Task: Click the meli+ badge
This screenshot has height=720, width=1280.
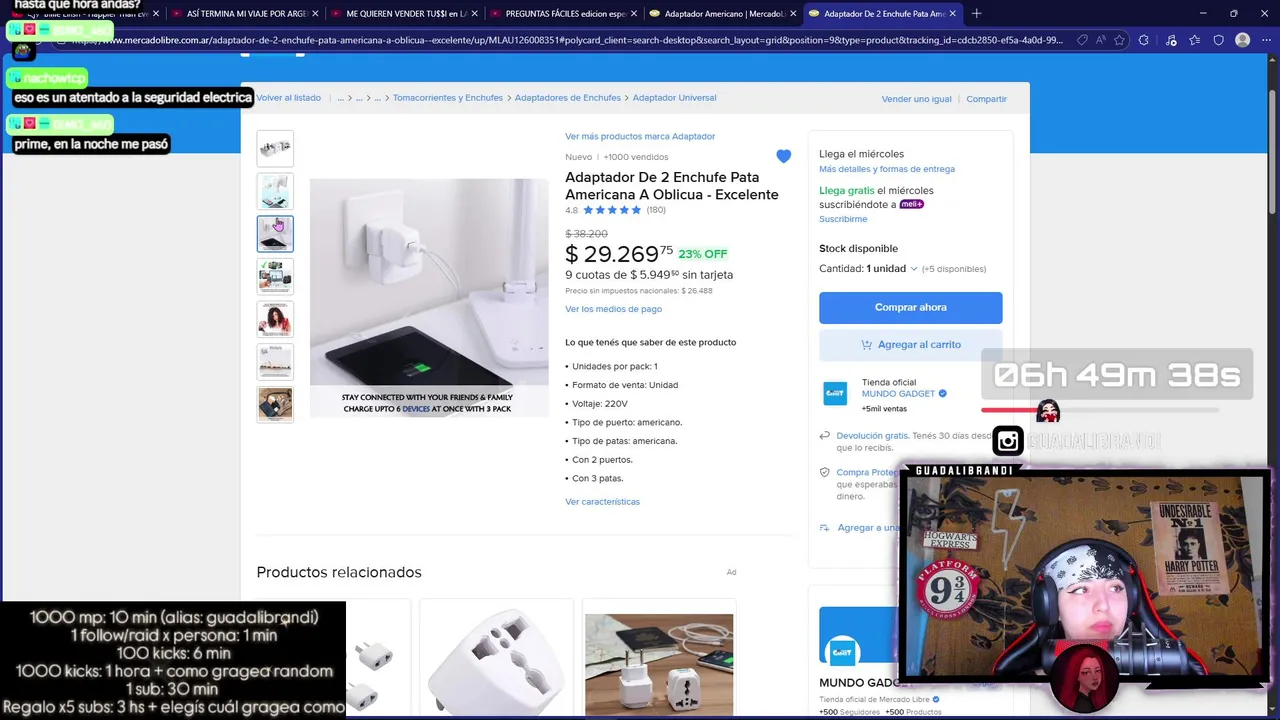Action: click(x=911, y=204)
